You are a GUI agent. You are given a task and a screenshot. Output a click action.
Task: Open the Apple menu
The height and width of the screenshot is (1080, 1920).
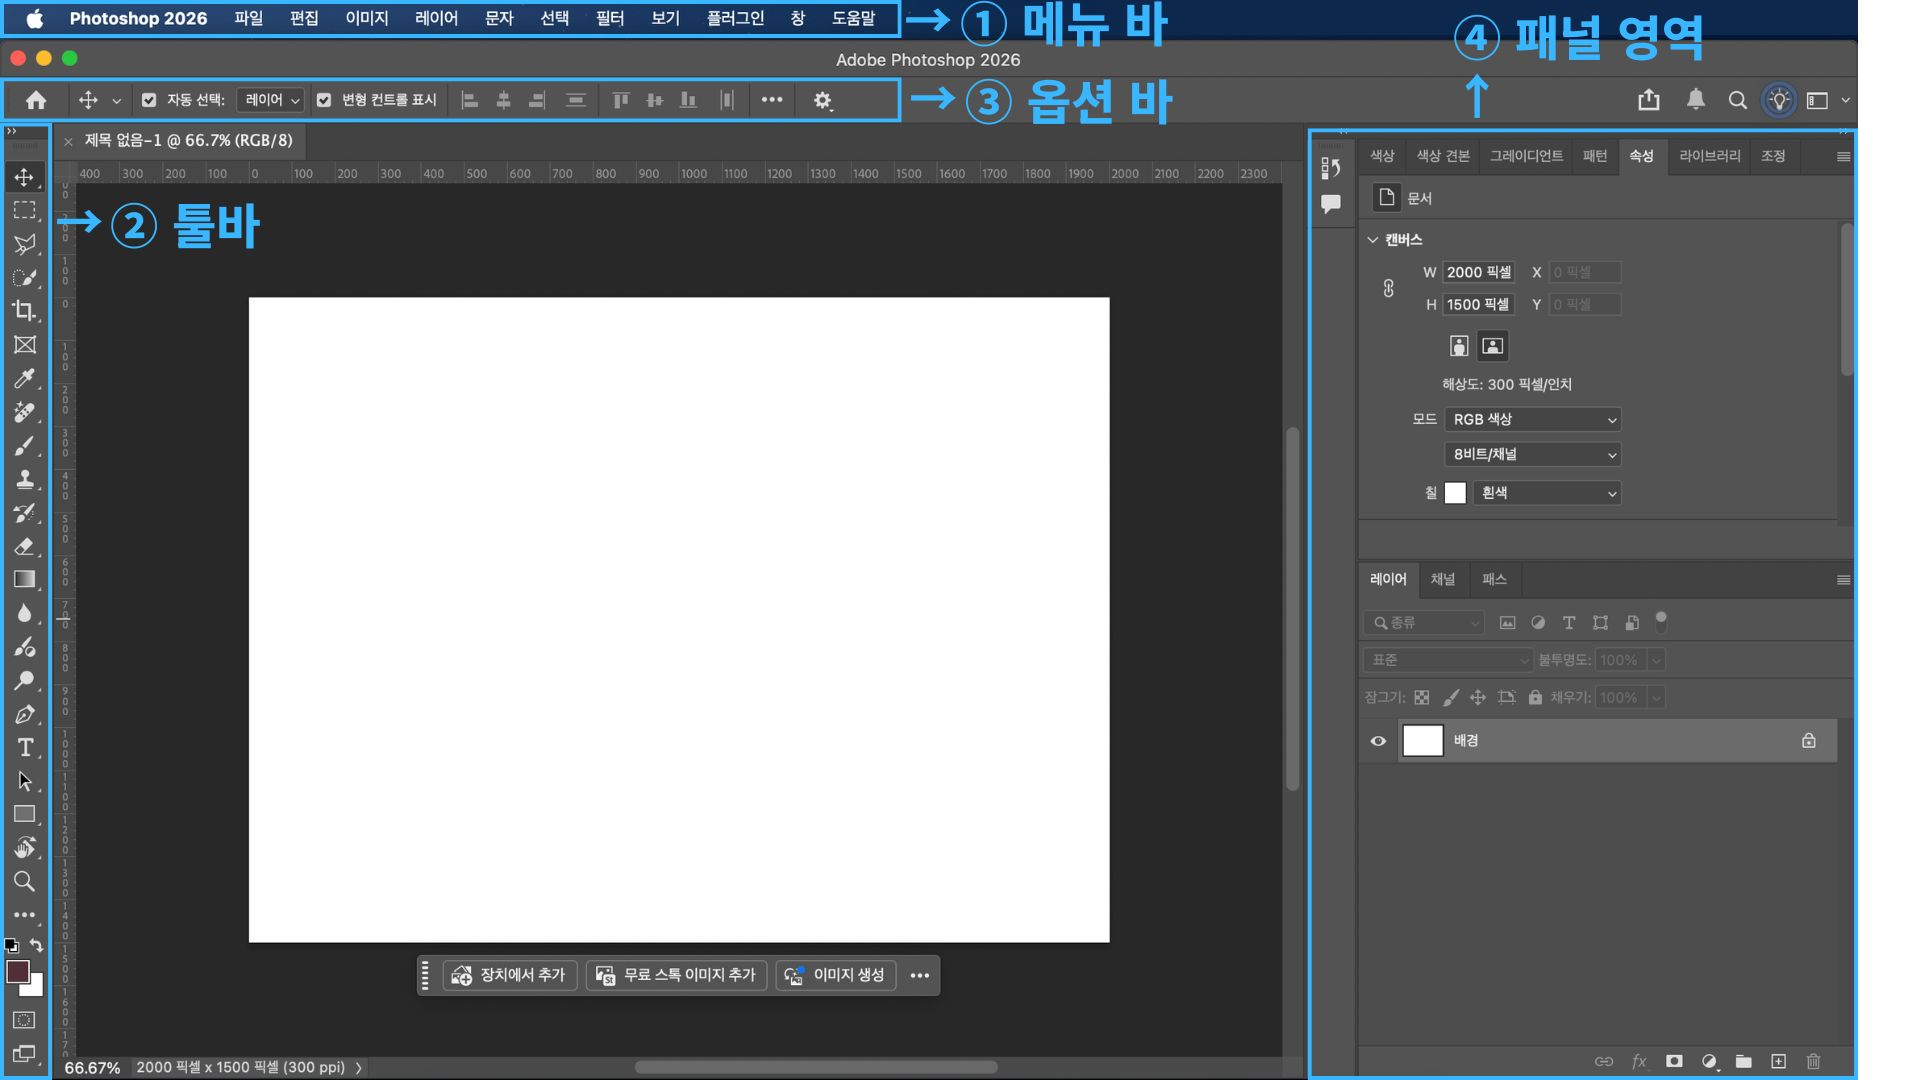[x=34, y=18]
